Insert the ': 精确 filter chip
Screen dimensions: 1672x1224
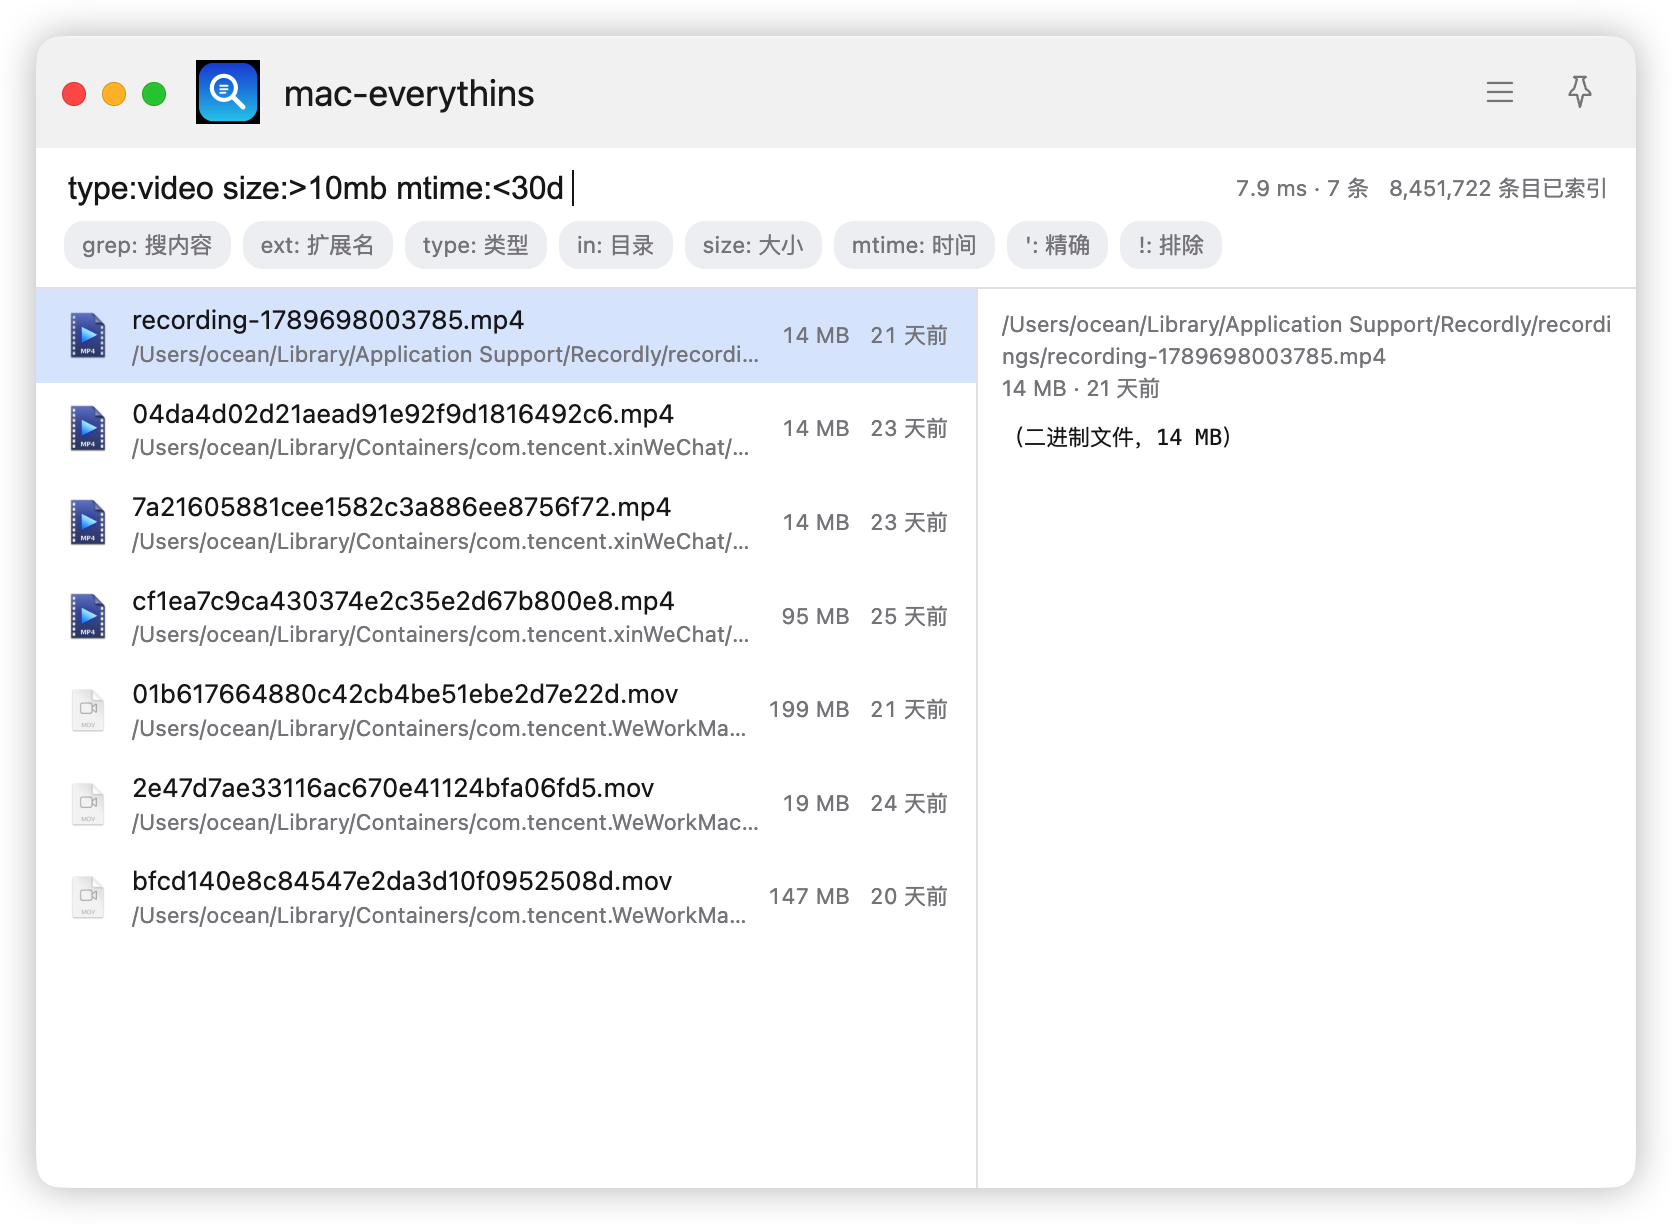point(1057,245)
